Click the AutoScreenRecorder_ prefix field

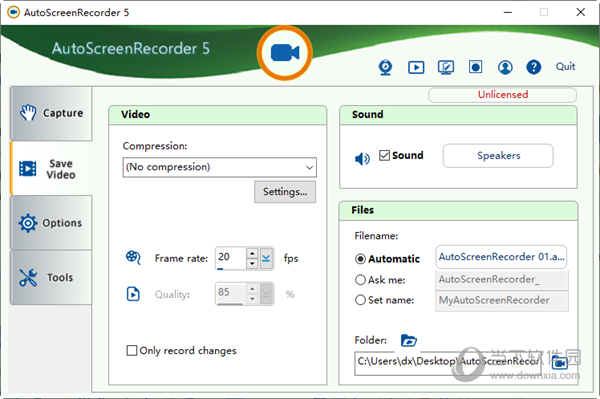502,280
